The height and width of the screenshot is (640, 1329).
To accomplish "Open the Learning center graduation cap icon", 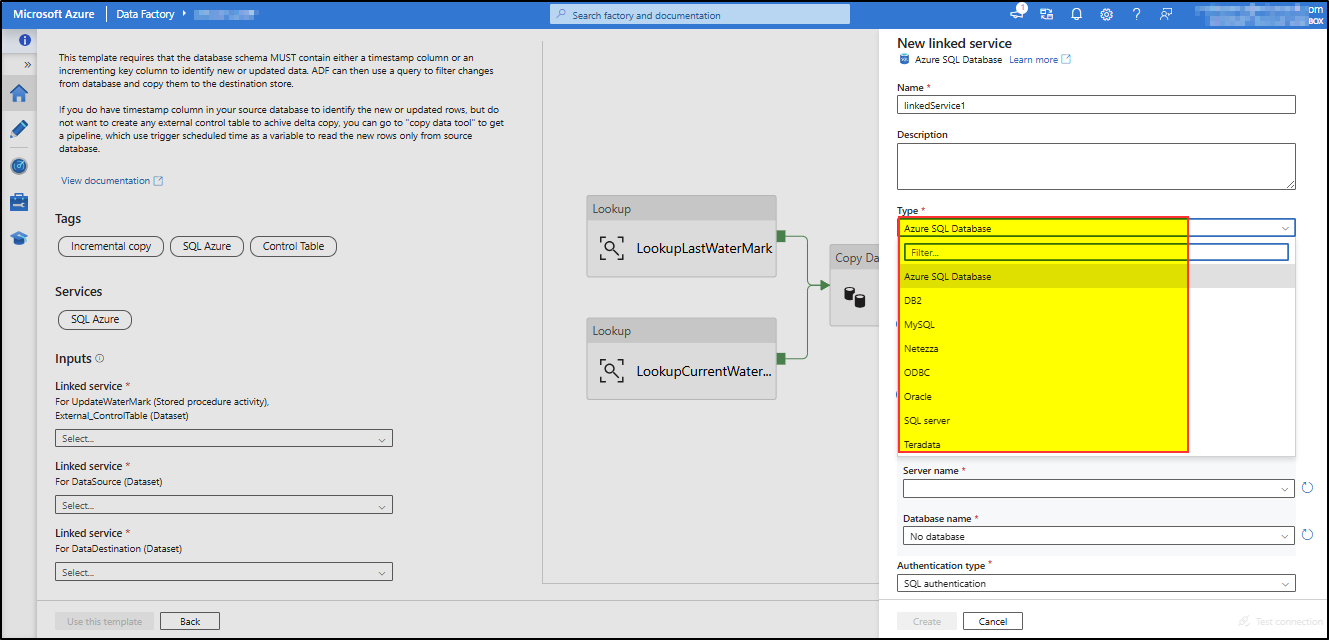I will click(x=18, y=238).
